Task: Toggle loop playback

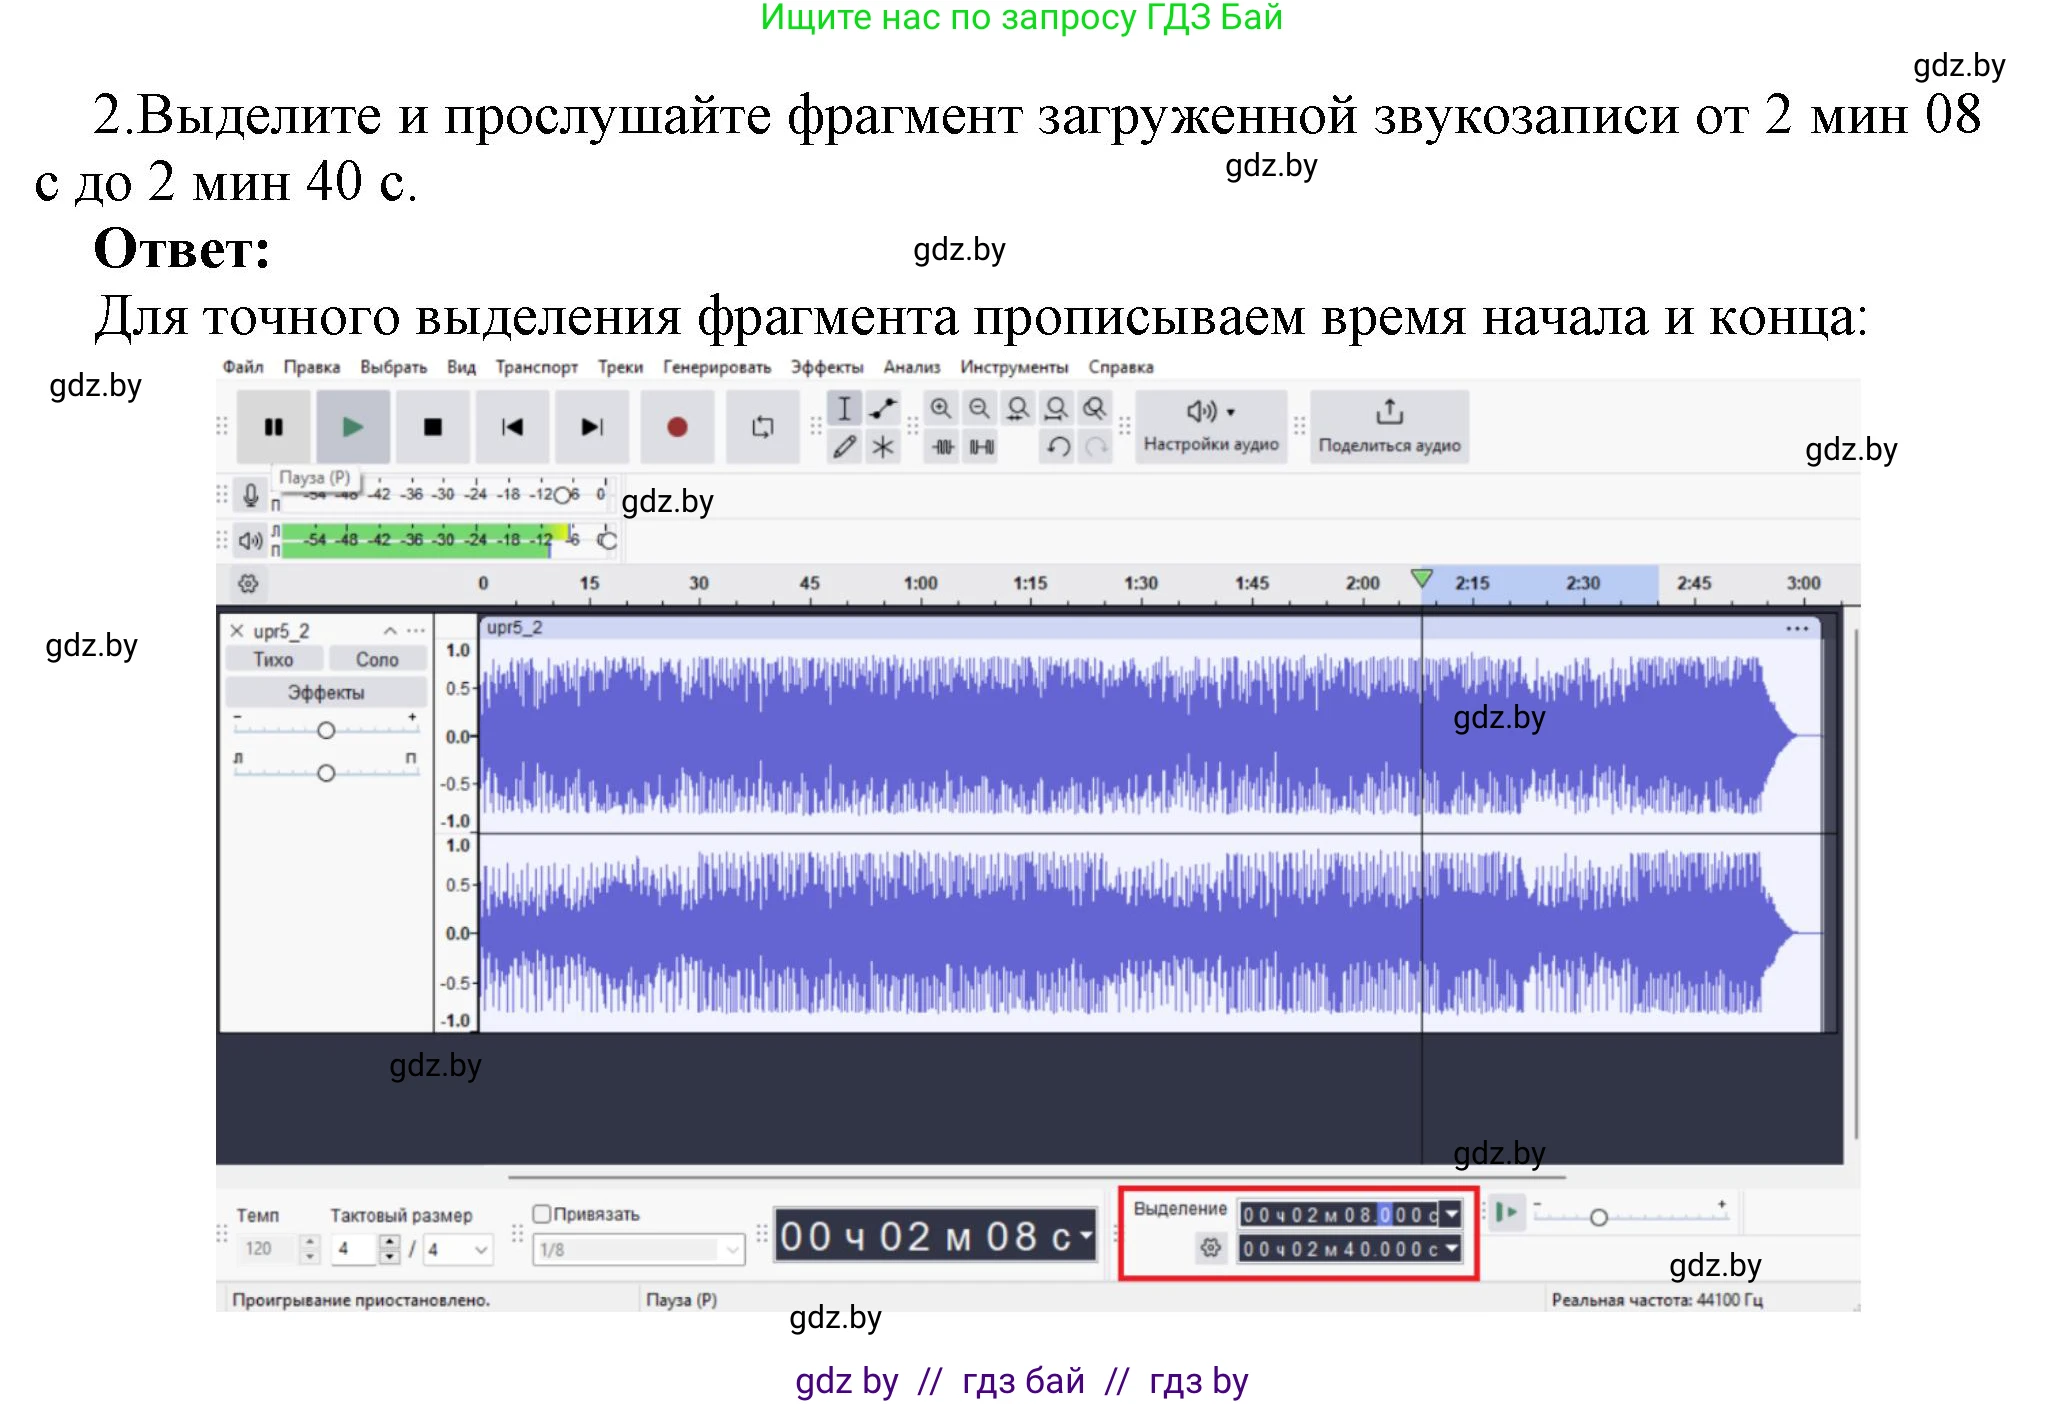Action: click(762, 427)
